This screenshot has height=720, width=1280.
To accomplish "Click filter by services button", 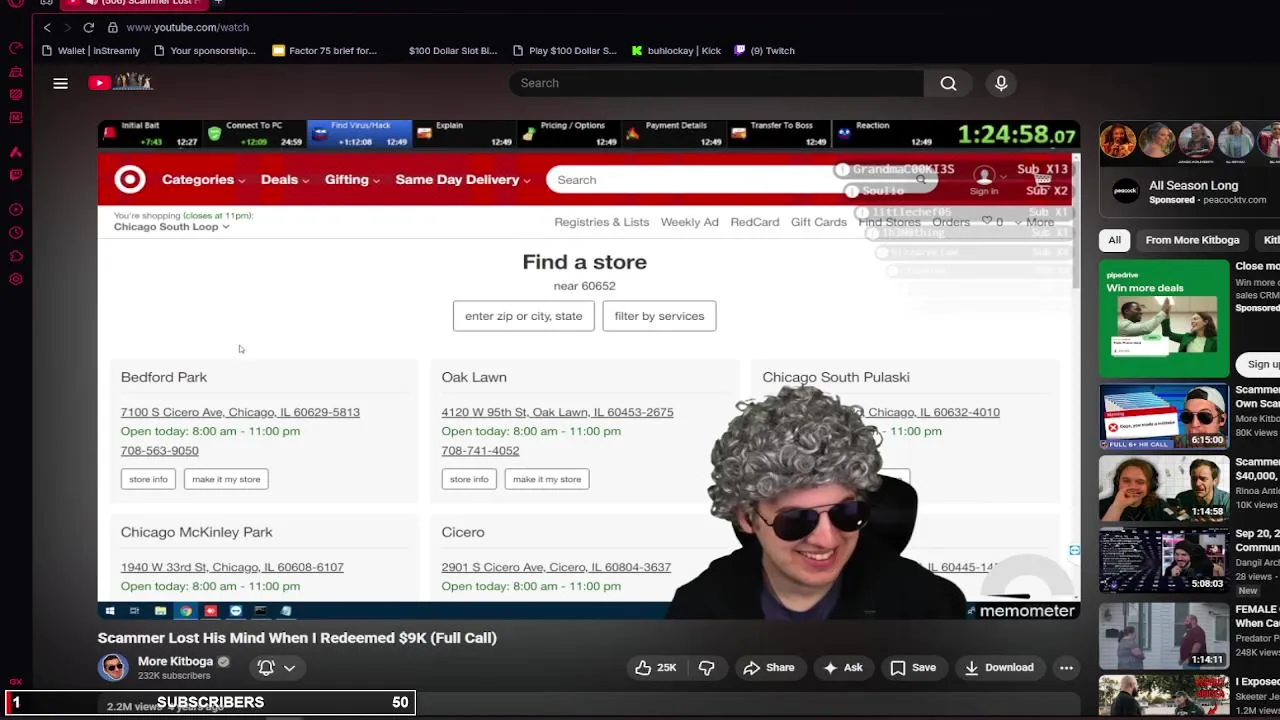I will (x=659, y=316).
